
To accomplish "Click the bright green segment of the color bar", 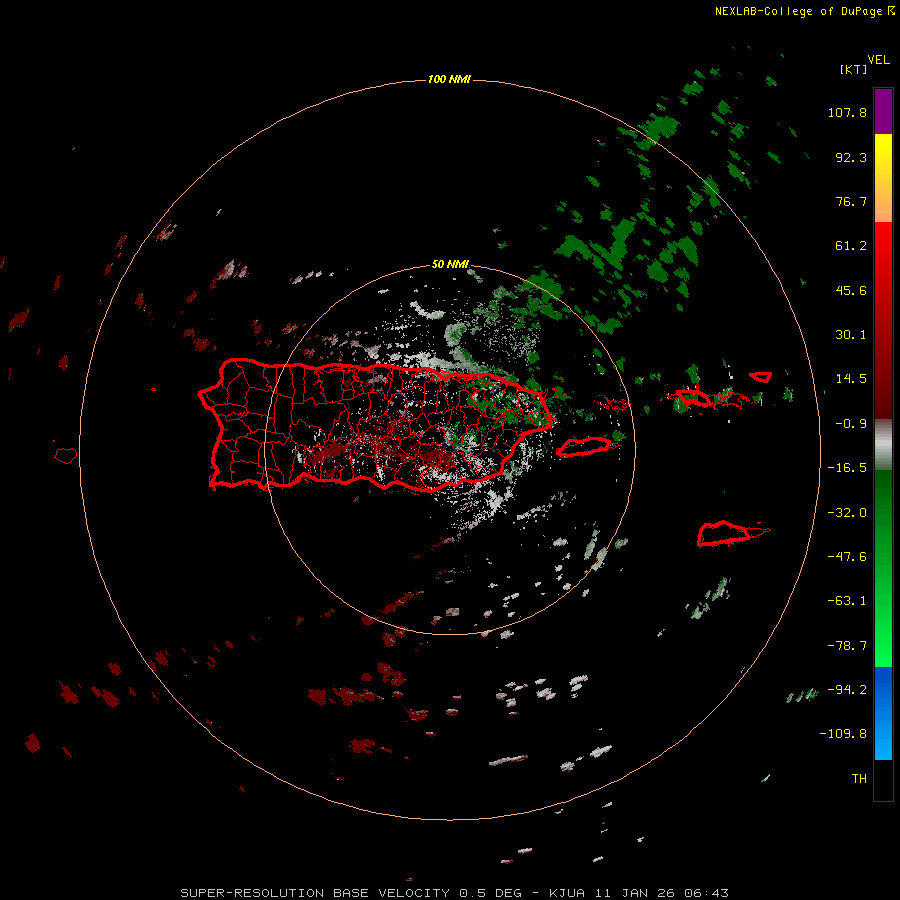I will click(x=883, y=620).
